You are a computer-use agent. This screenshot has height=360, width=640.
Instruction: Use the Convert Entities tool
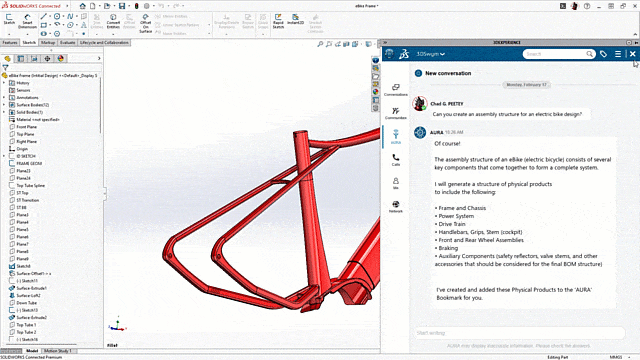point(113,22)
